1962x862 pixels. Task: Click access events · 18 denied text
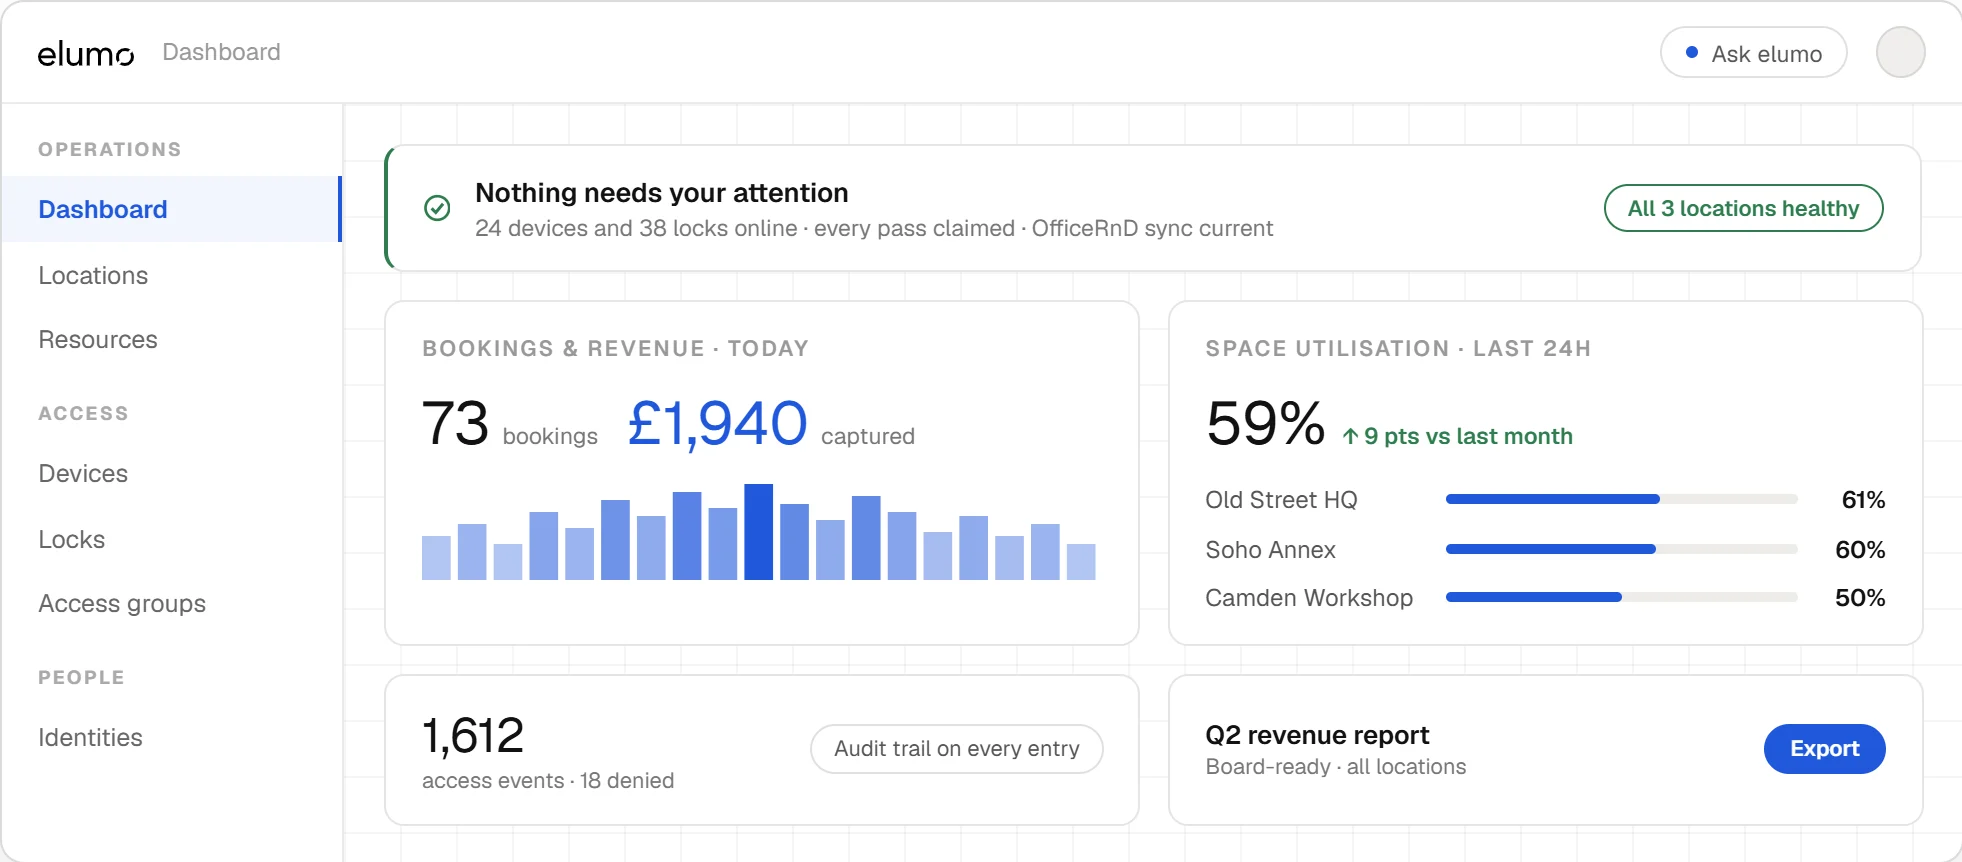tap(548, 780)
